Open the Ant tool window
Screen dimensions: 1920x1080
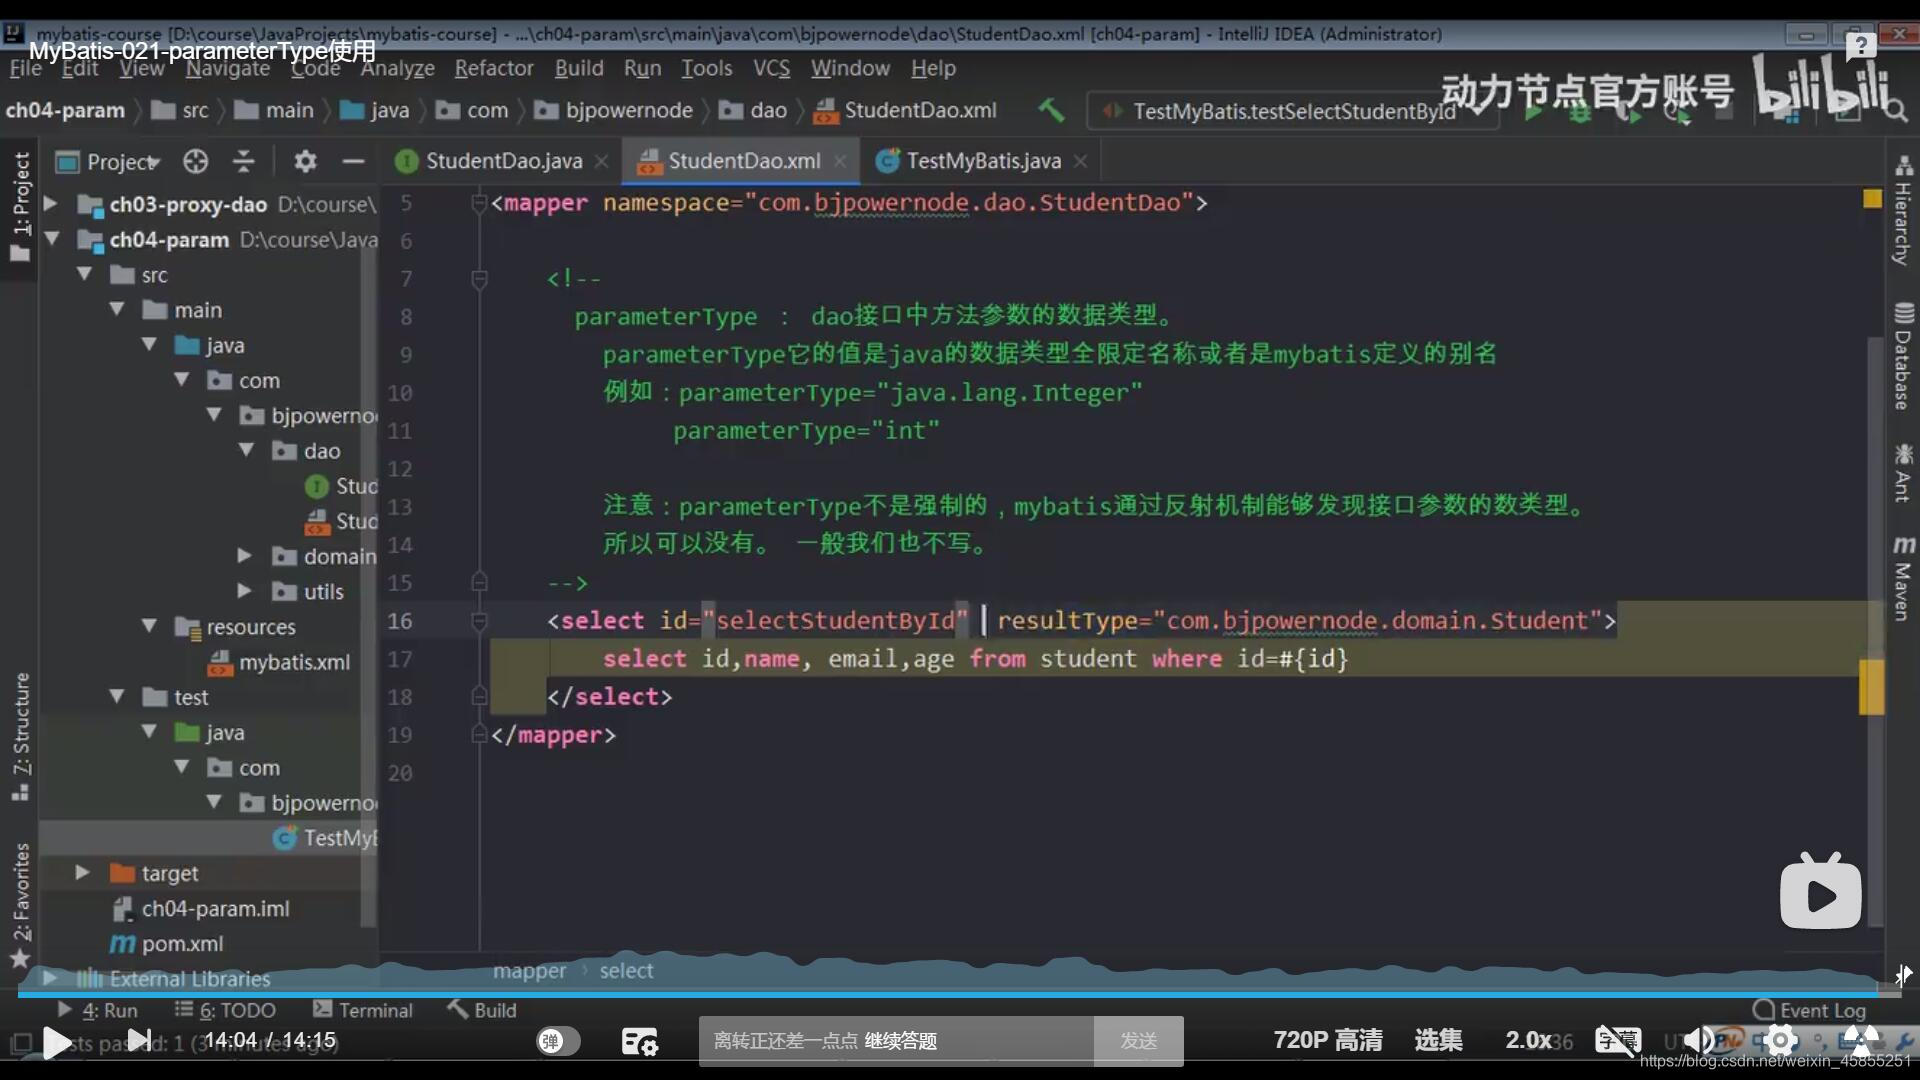pos(1903,472)
